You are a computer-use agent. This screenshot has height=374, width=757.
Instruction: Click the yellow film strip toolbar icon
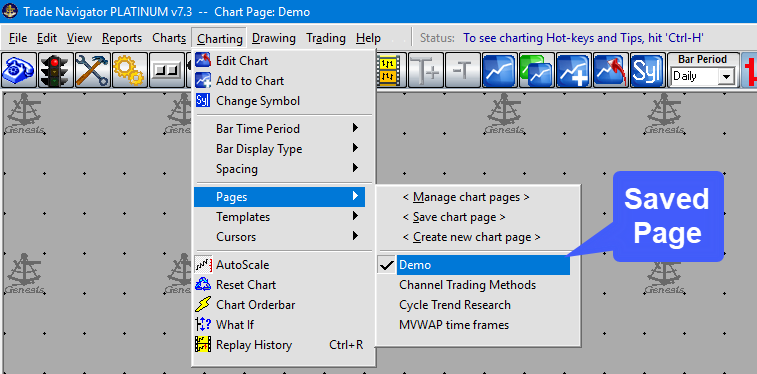[x=388, y=70]
